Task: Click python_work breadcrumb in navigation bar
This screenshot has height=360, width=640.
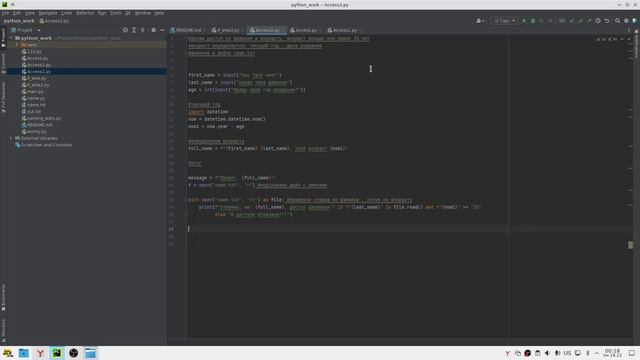Action: pos(19,21)
